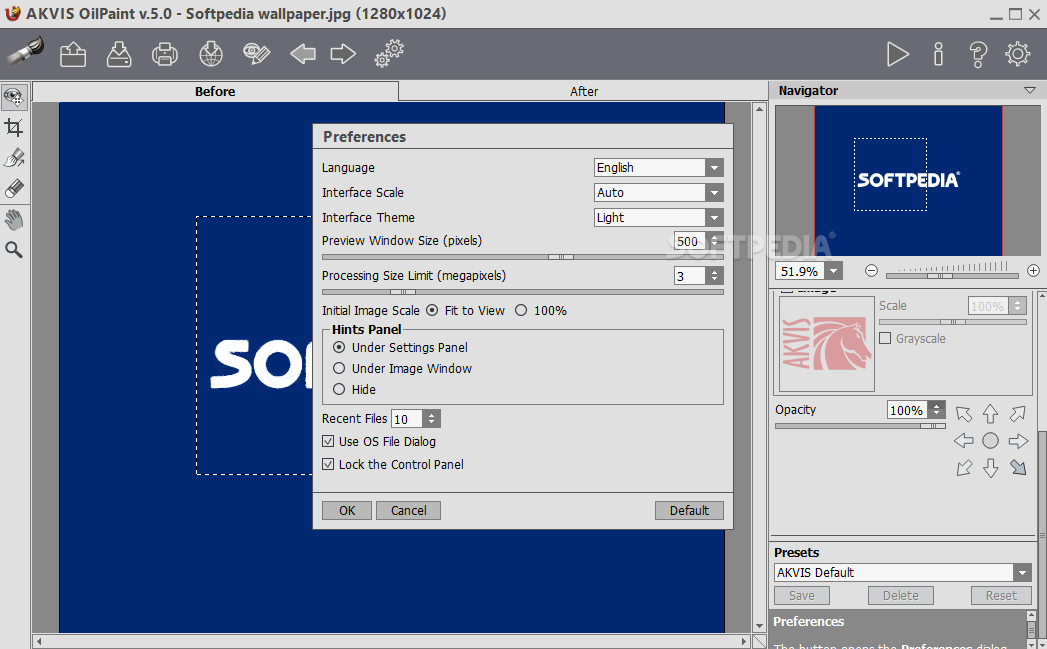
Task: Zoom out with the minus circle in Navigator
Action: (871, 270)
